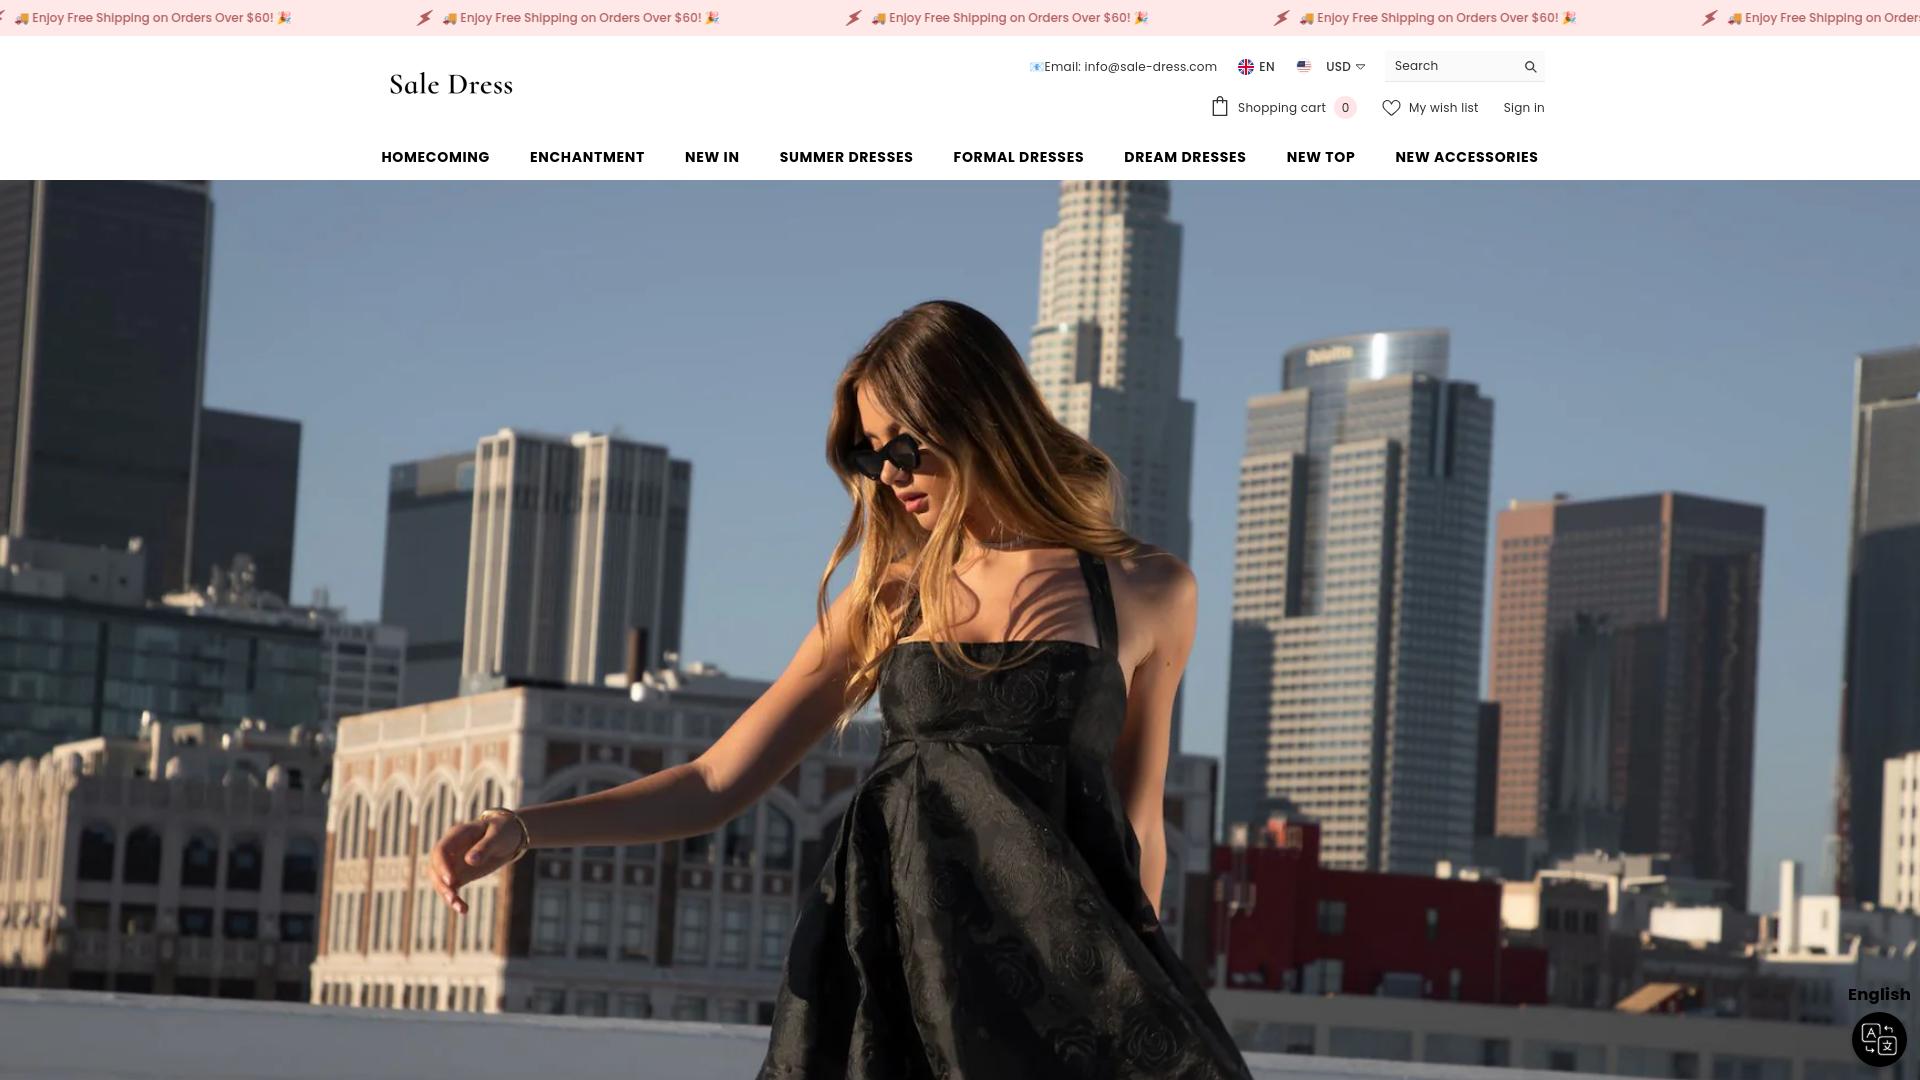Click the Sale Dress logo
Image resolution: width=1920 pixels, height=1080 pixels.
(451, 85)
